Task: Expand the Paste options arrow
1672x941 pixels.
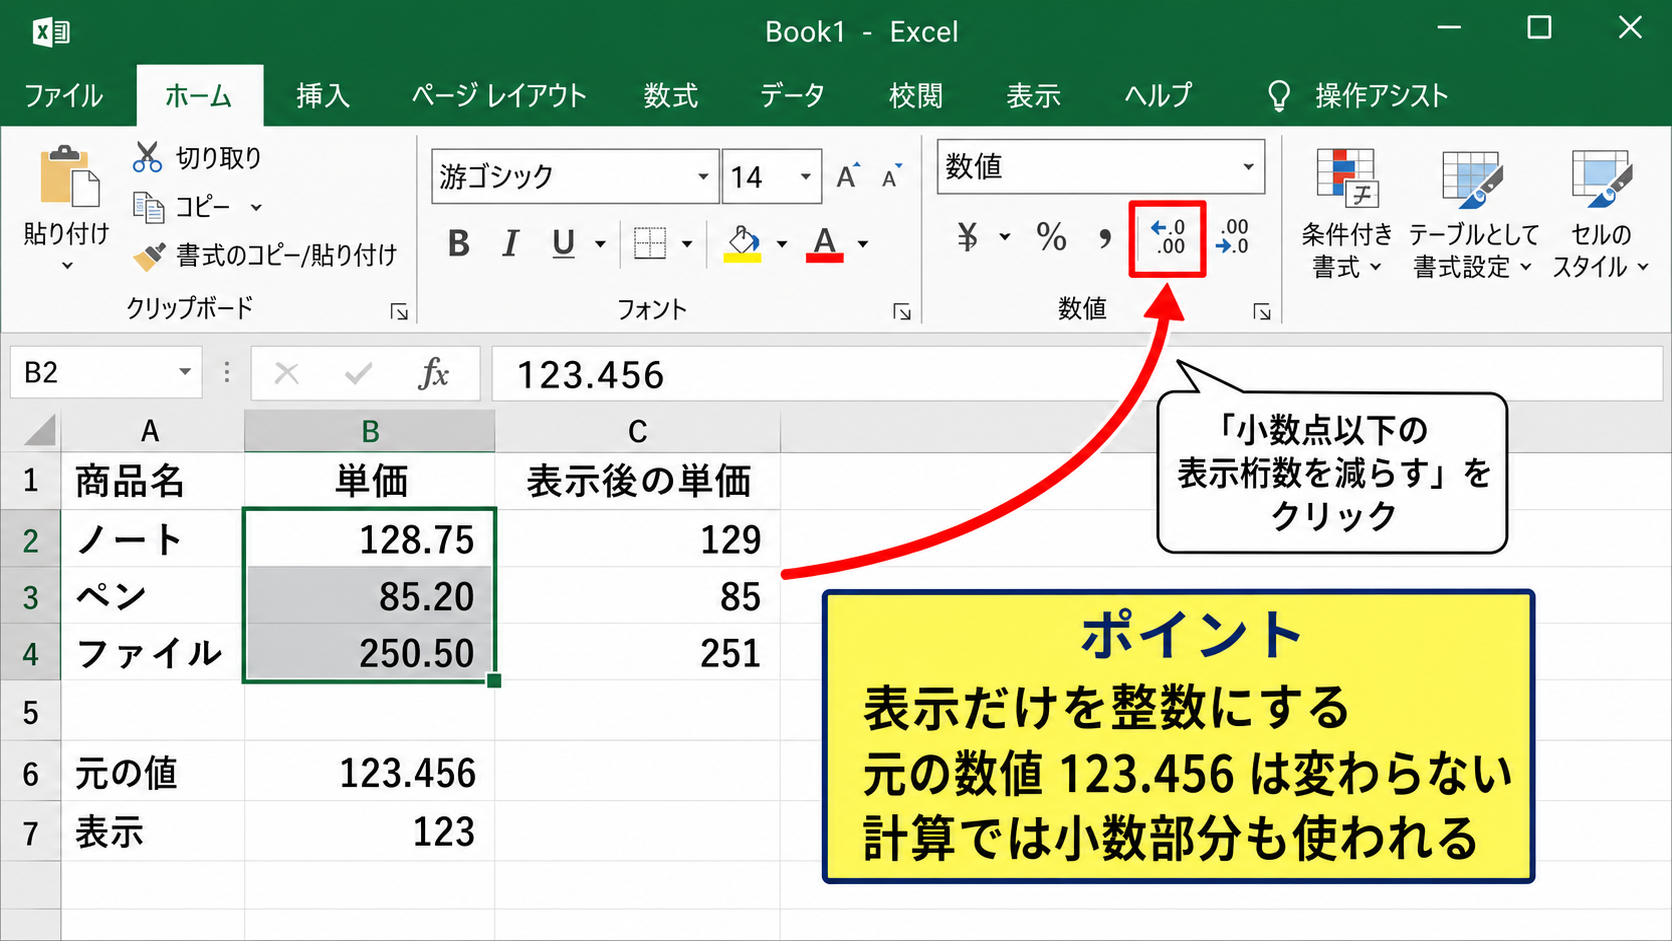Action: [67, 265]
